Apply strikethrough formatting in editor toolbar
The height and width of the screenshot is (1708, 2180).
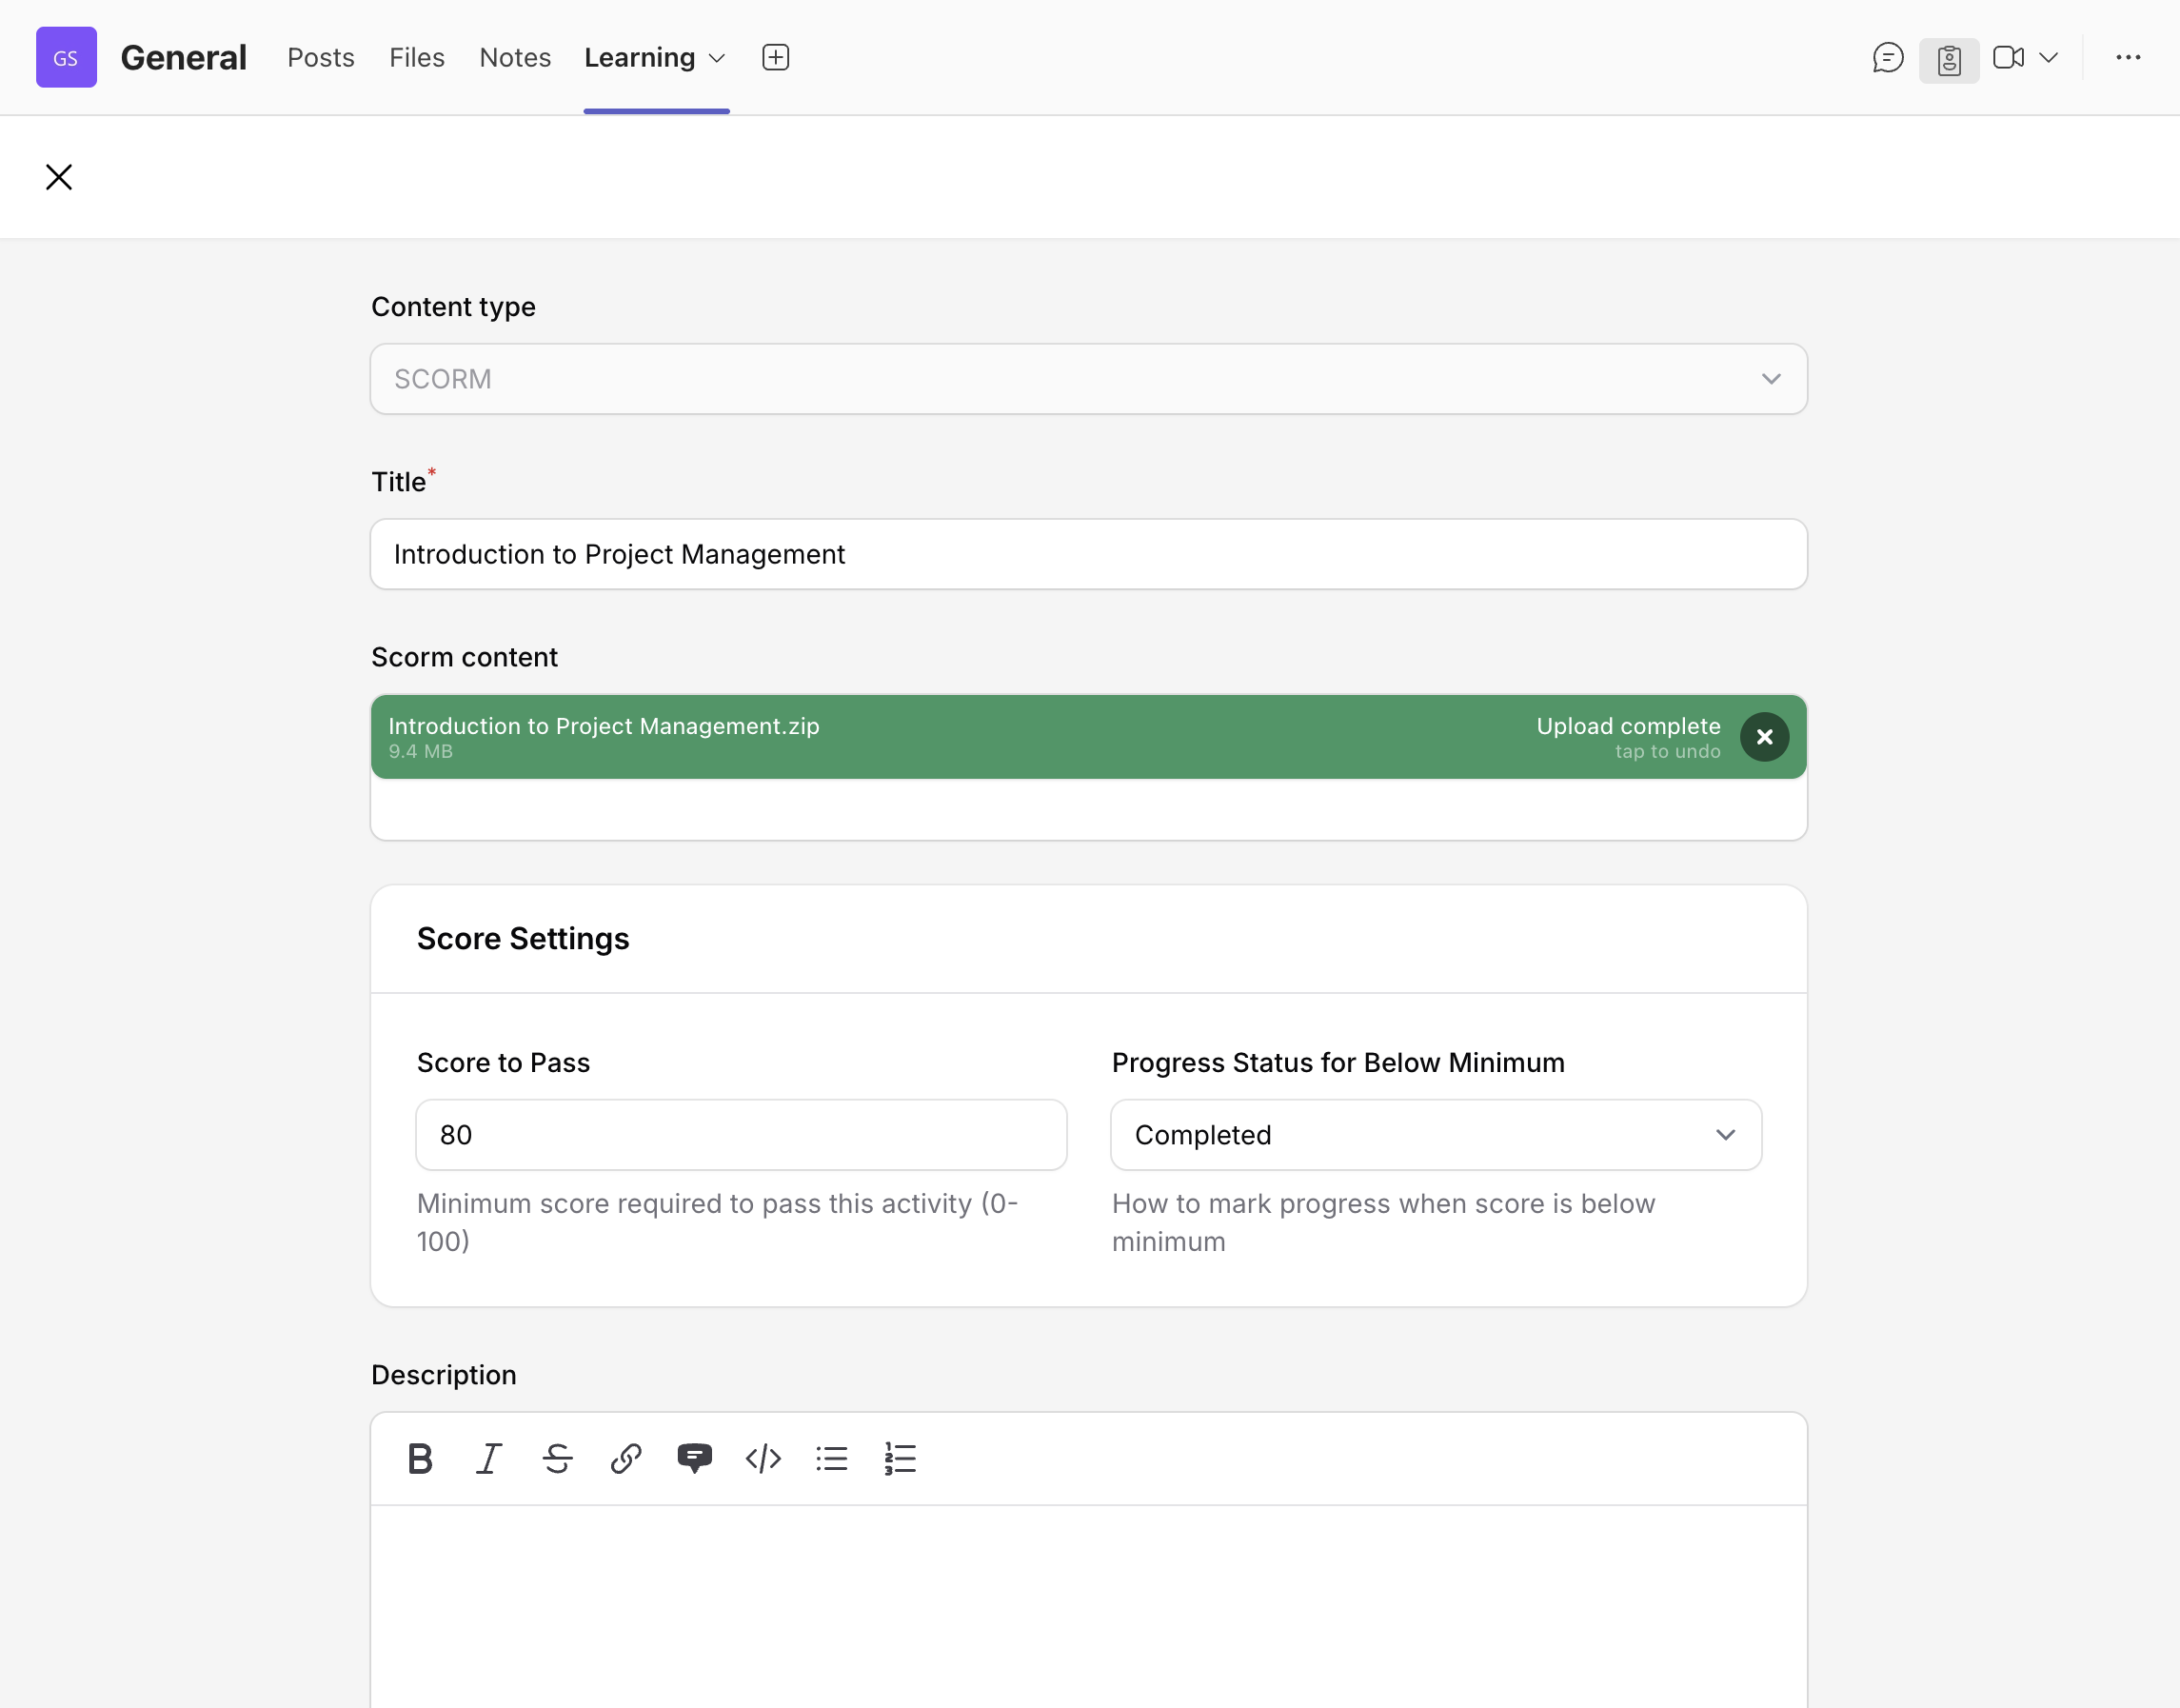tap(557, 1459)
